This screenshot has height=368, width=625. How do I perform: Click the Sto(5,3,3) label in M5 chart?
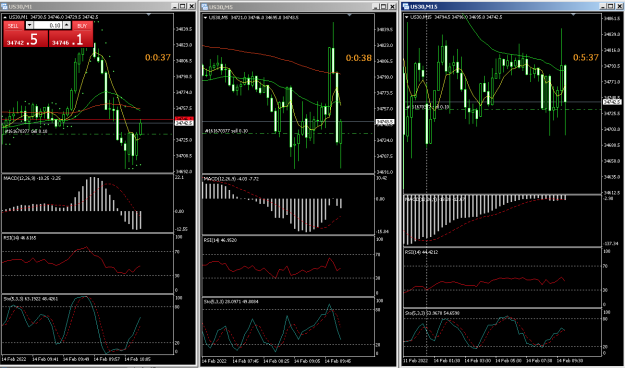coord(231,302)
